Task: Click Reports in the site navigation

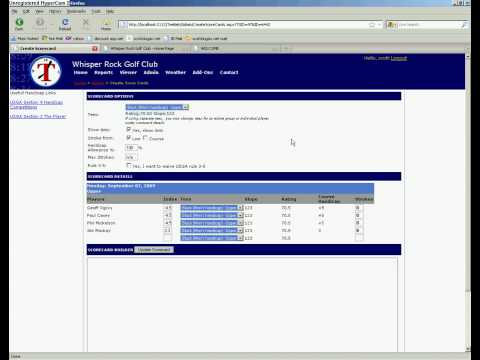Action: point(104,72)
